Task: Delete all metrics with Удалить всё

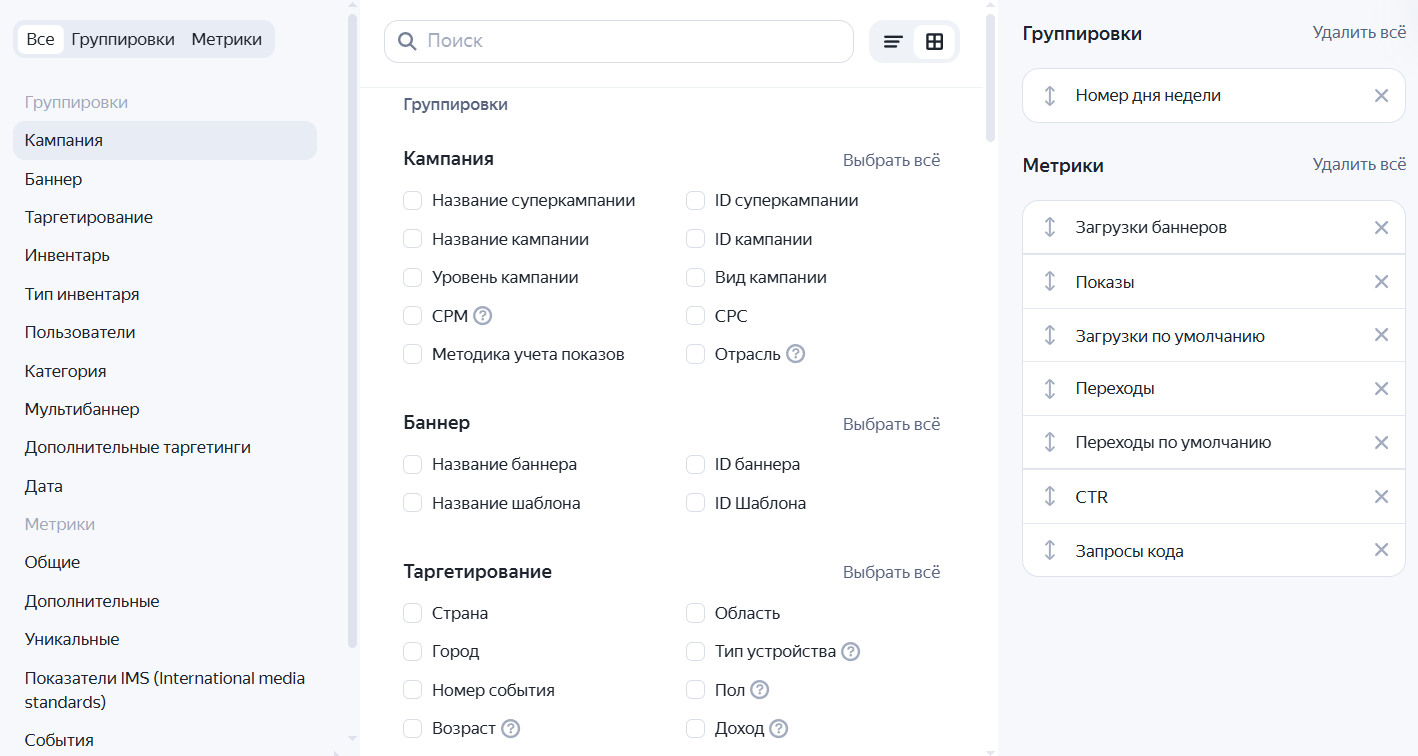Action: tap(1359, 165)
